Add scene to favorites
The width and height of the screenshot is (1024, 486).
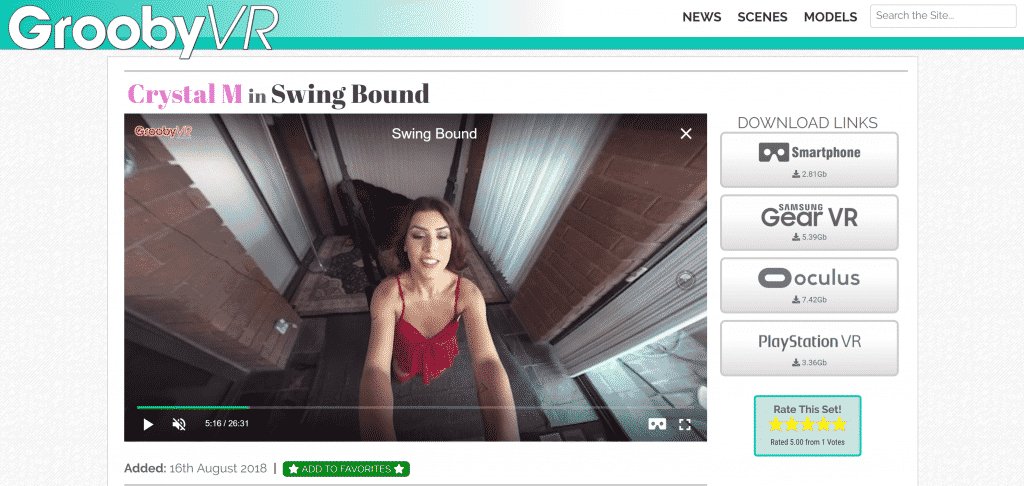tap(346, 469)
